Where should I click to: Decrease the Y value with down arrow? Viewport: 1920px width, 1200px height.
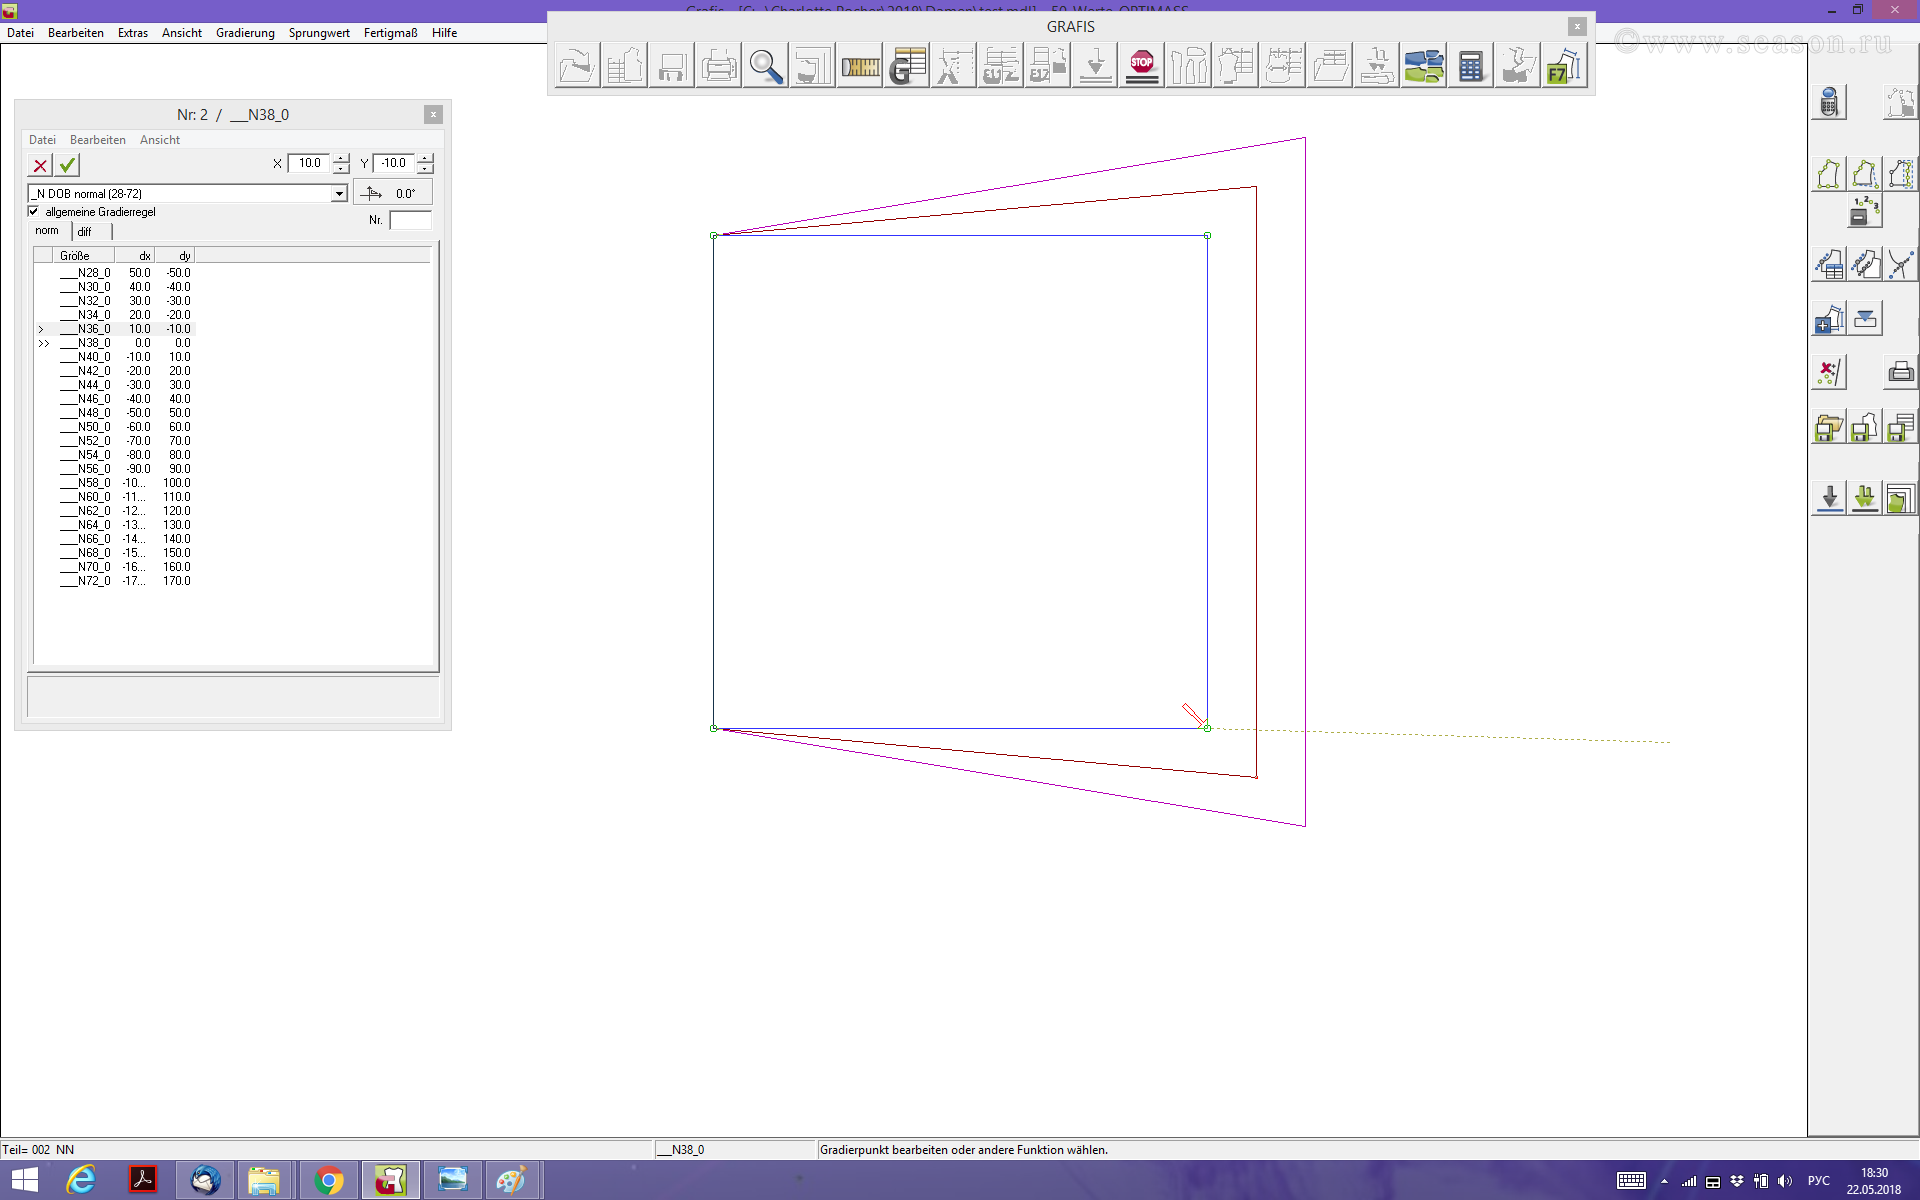(x=426, y=169)
